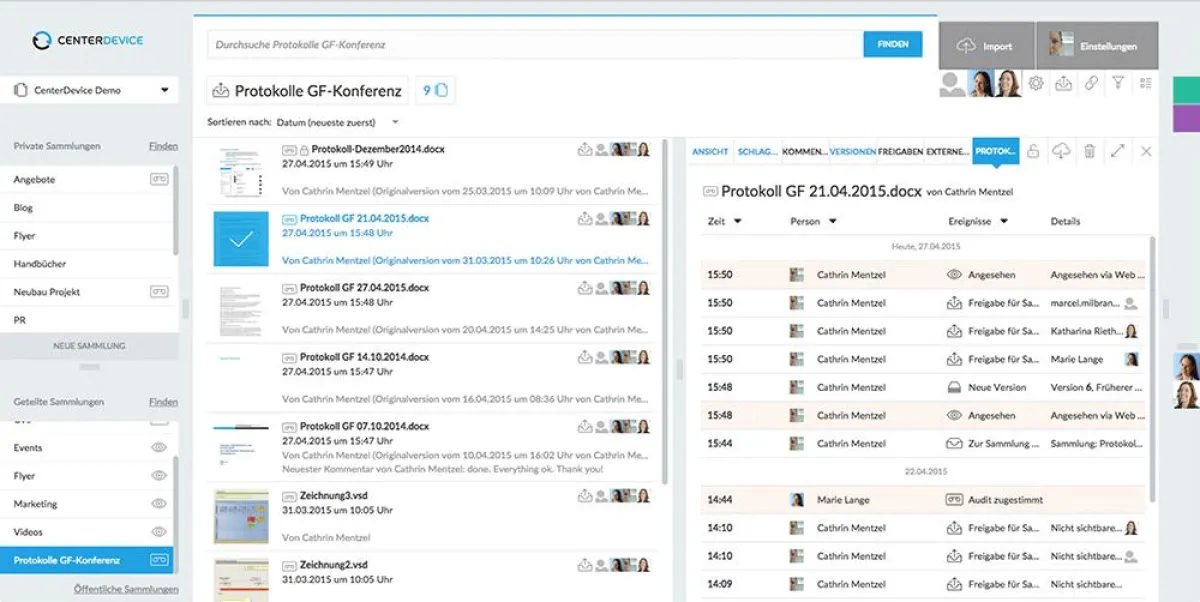This screenshot has height=602, width=1200.
Task: Expand the detail panel to fullscreen
Action: 1117,151
